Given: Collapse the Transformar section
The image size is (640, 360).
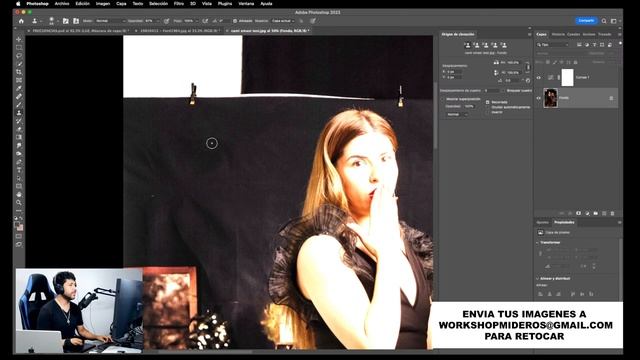Looking at the screenshot, I should tap(537, 242).
